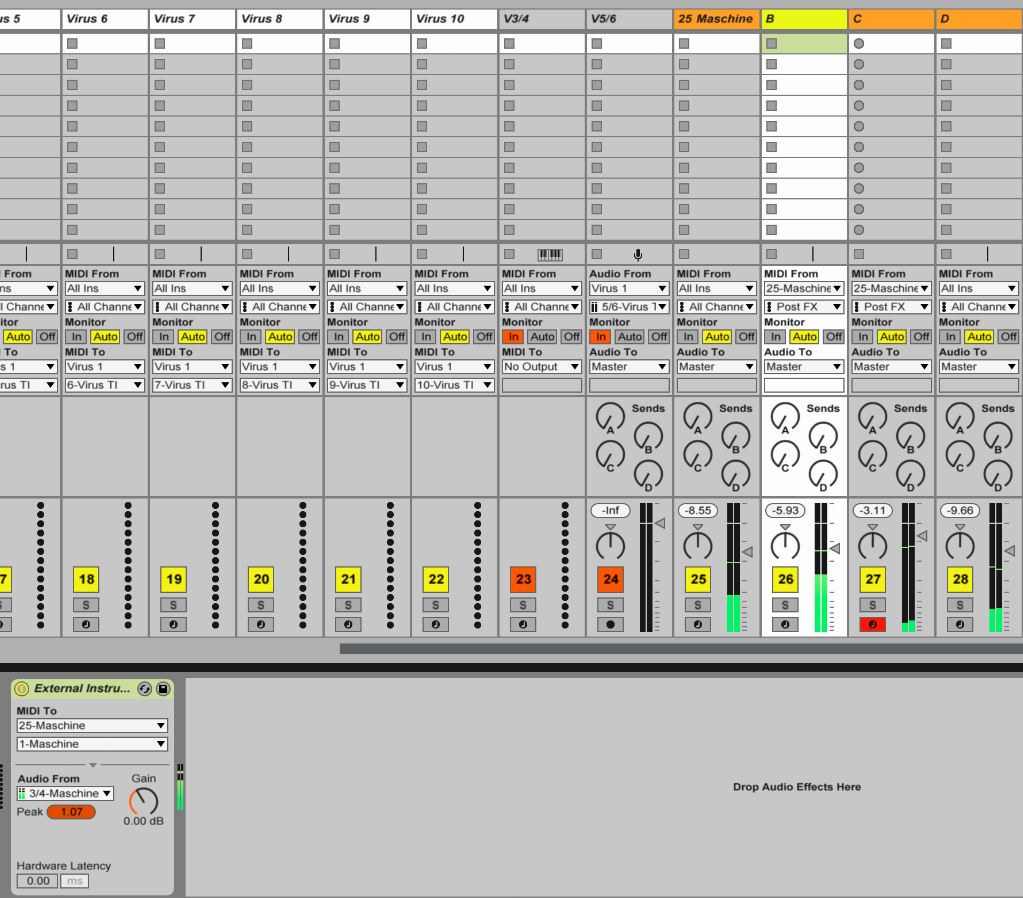Mute track 21 with its activator
The height and width of the screenshot is (898, 1023).
(x=348, y=579)
